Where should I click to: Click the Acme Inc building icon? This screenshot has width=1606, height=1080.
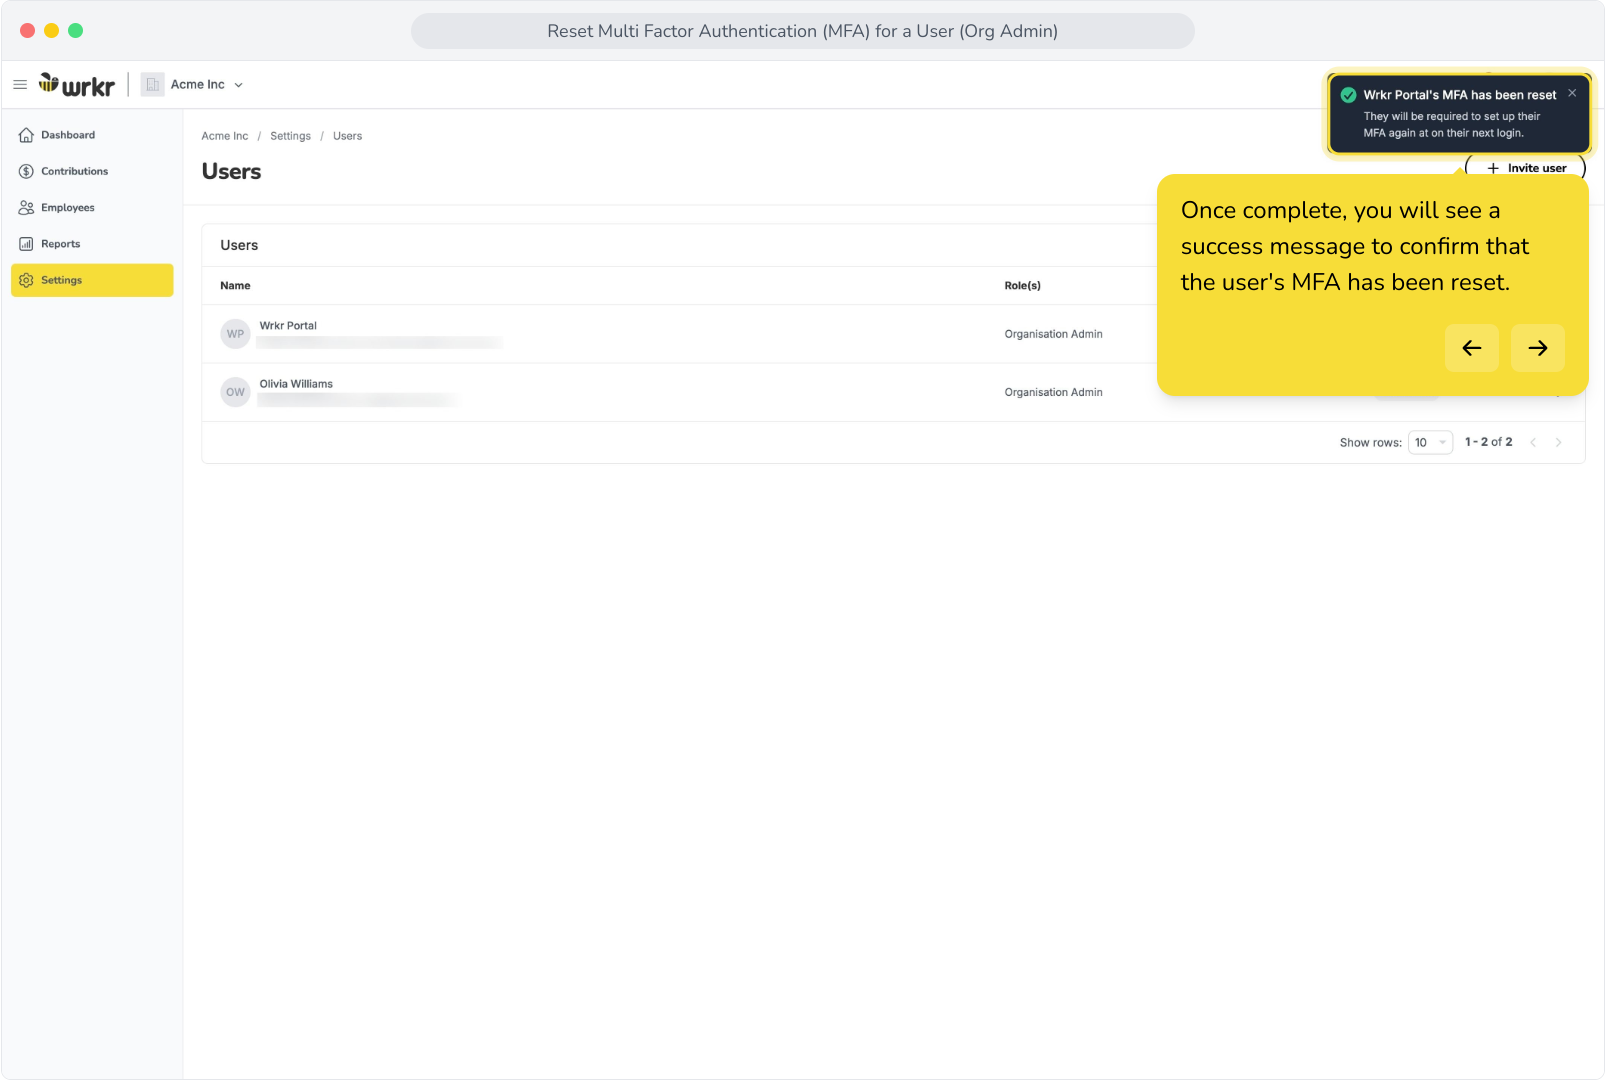point(152,85)
